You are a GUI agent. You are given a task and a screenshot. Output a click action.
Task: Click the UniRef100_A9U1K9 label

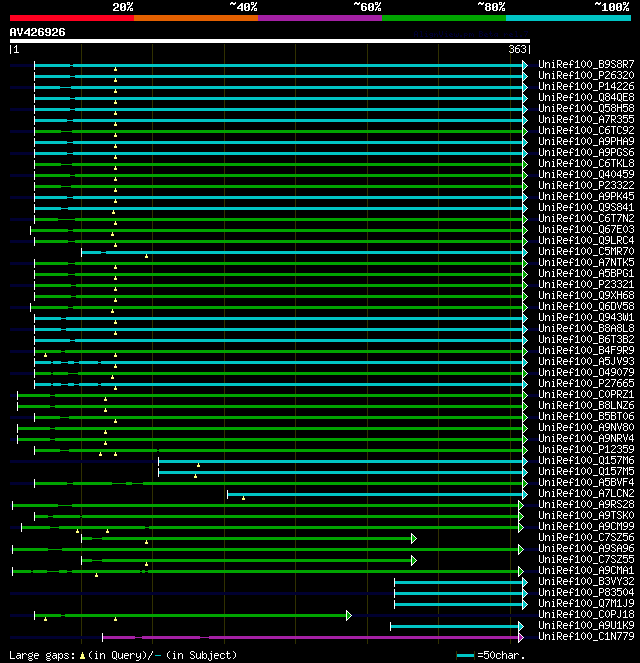point(586,625)
